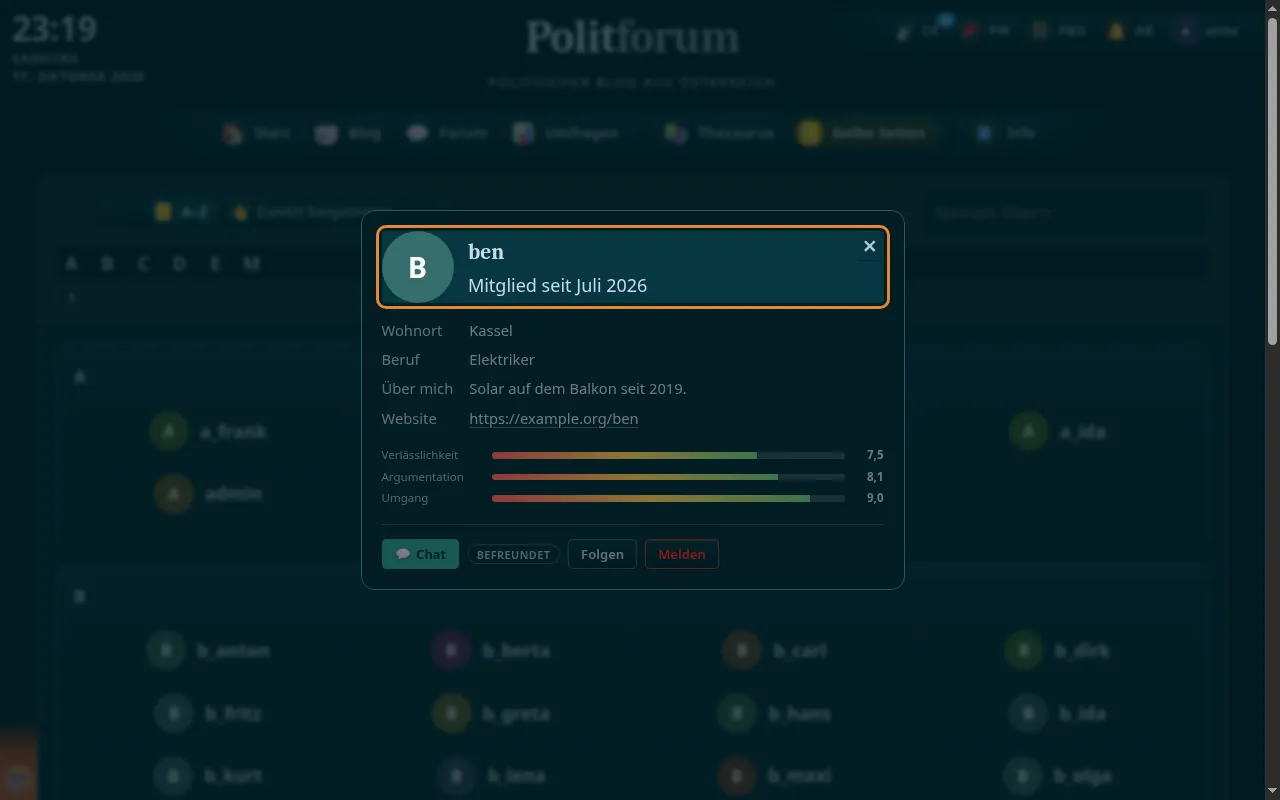The height and width of the screenshot is (800, 1280).
Task: Click the Befreundet badge
Action: click(x=513, y=554)
